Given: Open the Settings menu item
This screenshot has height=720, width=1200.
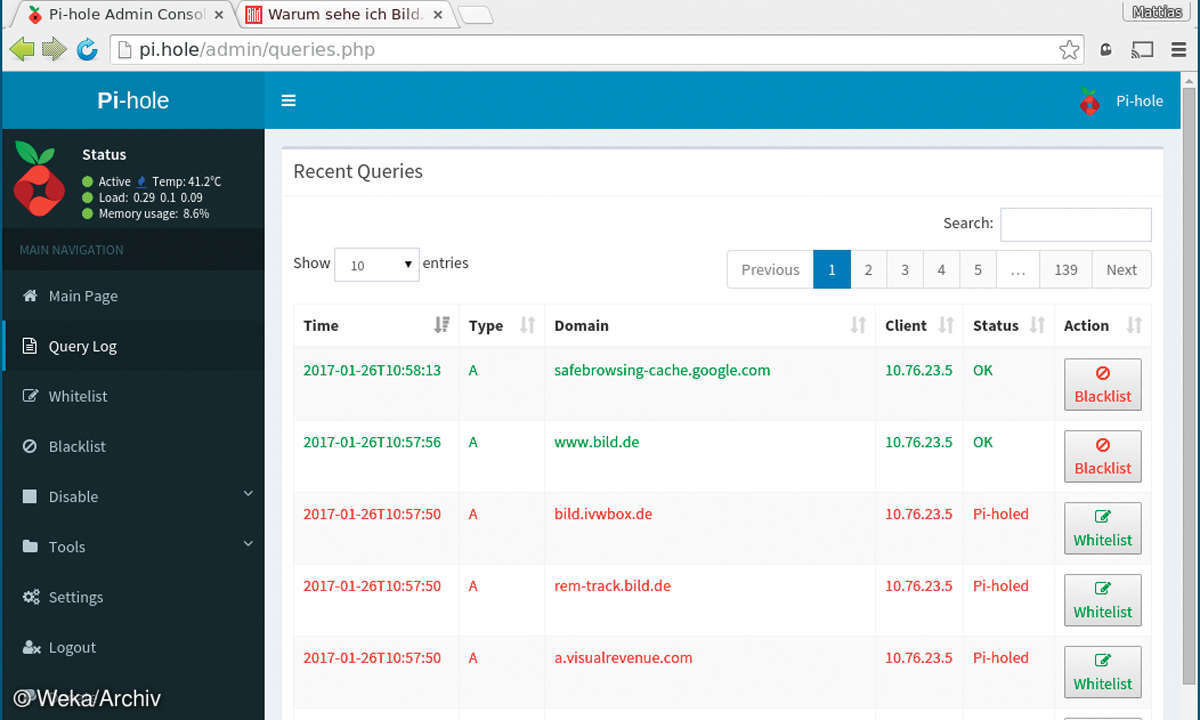Looking at the screenshot, I should click(133, 597).
